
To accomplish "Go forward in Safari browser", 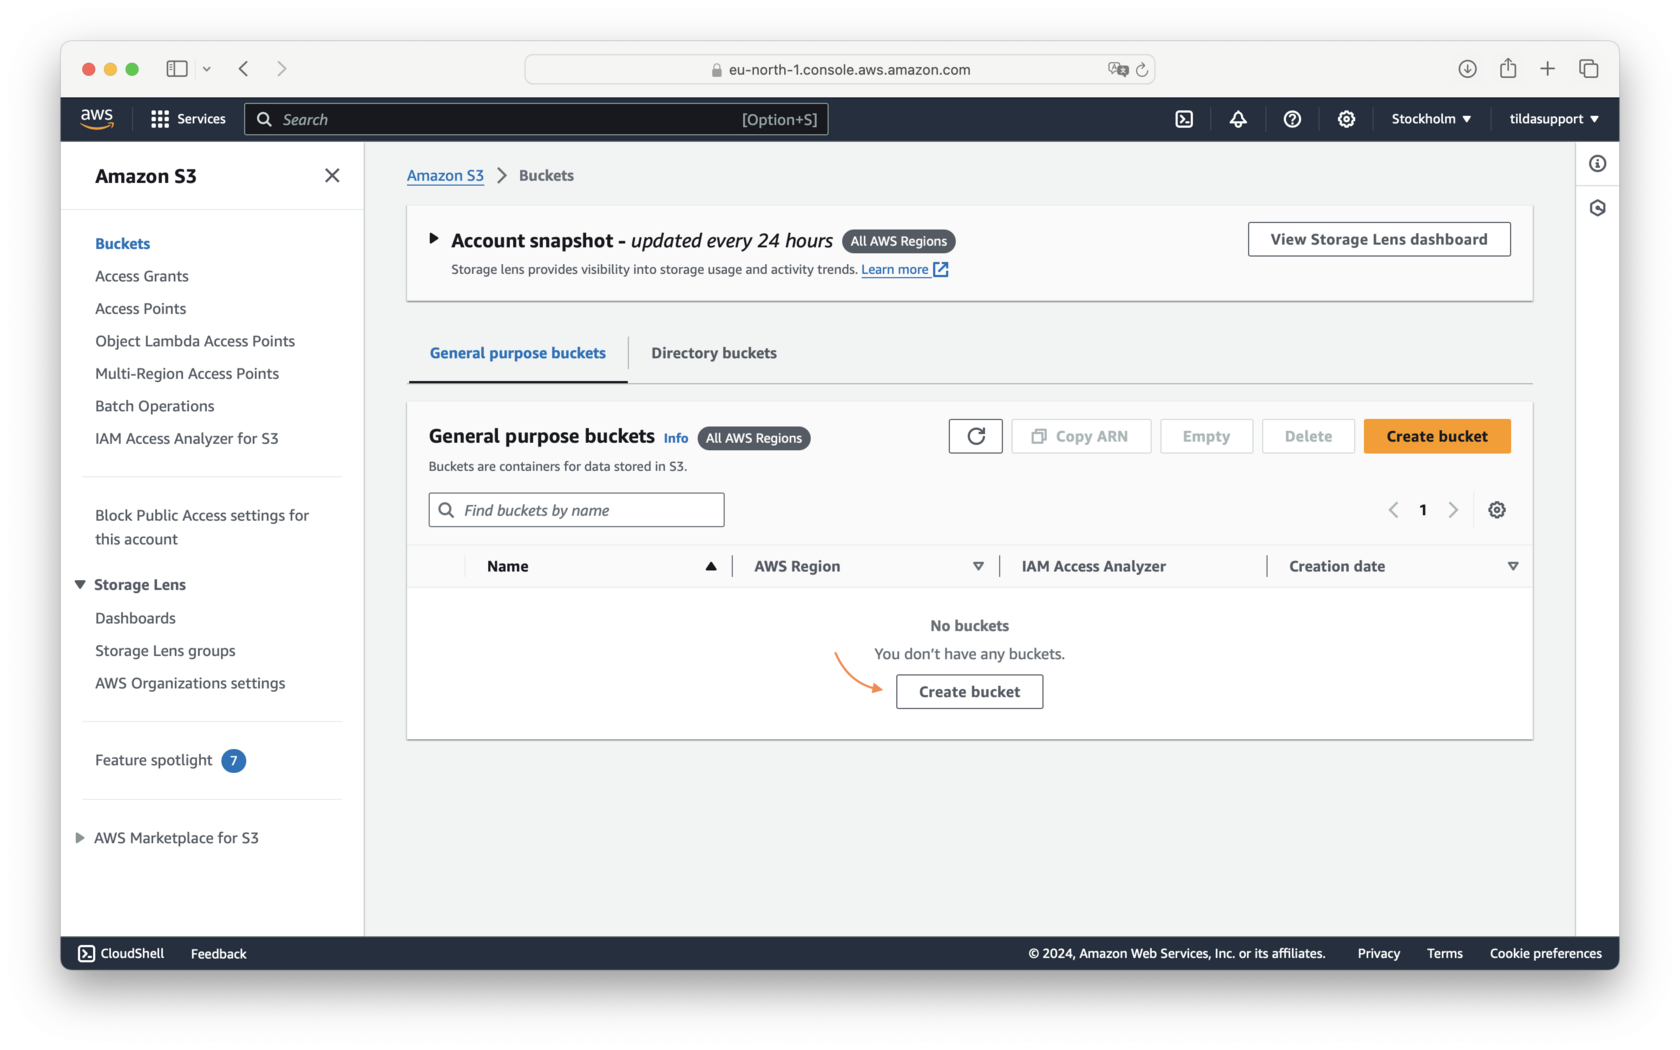I will click(281, 69).
